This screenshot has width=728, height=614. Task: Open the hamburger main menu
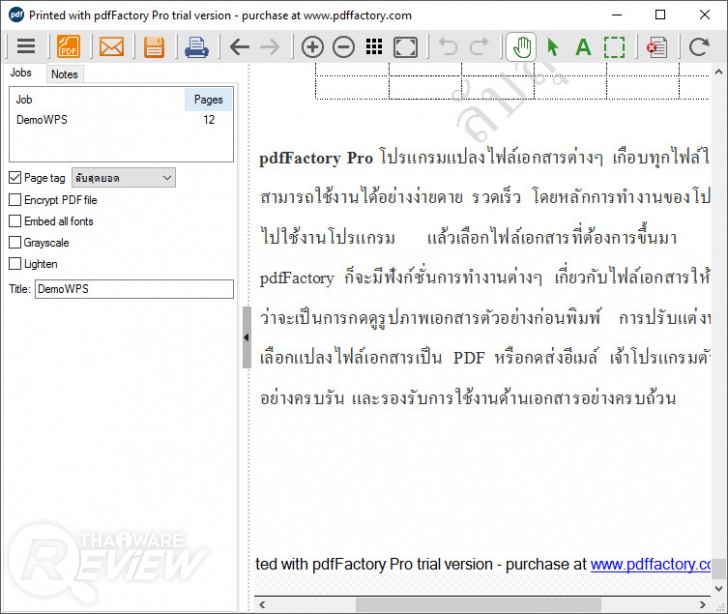[x=26, y=46]
